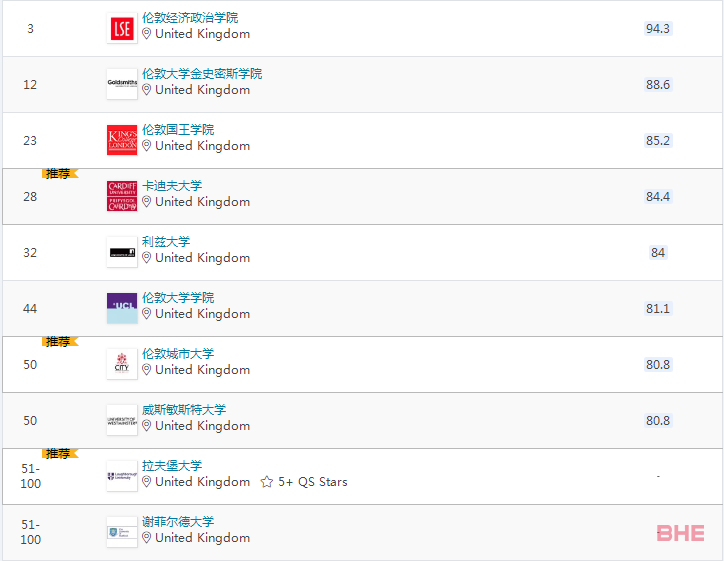The height and width of the screenshot is (561, 724).
Task: Click location pin icon under 伦敦国王学院
Action: click(x=146, y=146)
